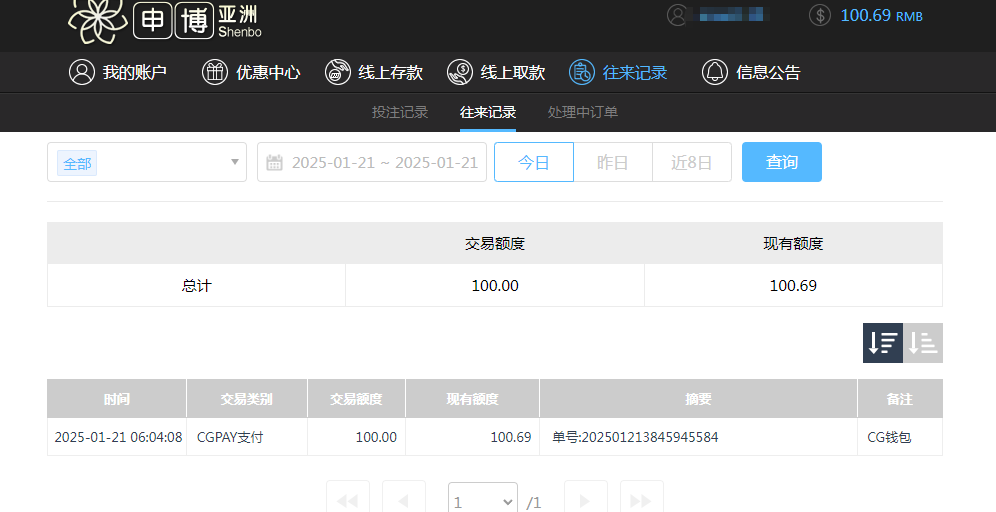Select the 今日 date range option
The height and width of the screenshot is (512, 996).
coord(534,162)
